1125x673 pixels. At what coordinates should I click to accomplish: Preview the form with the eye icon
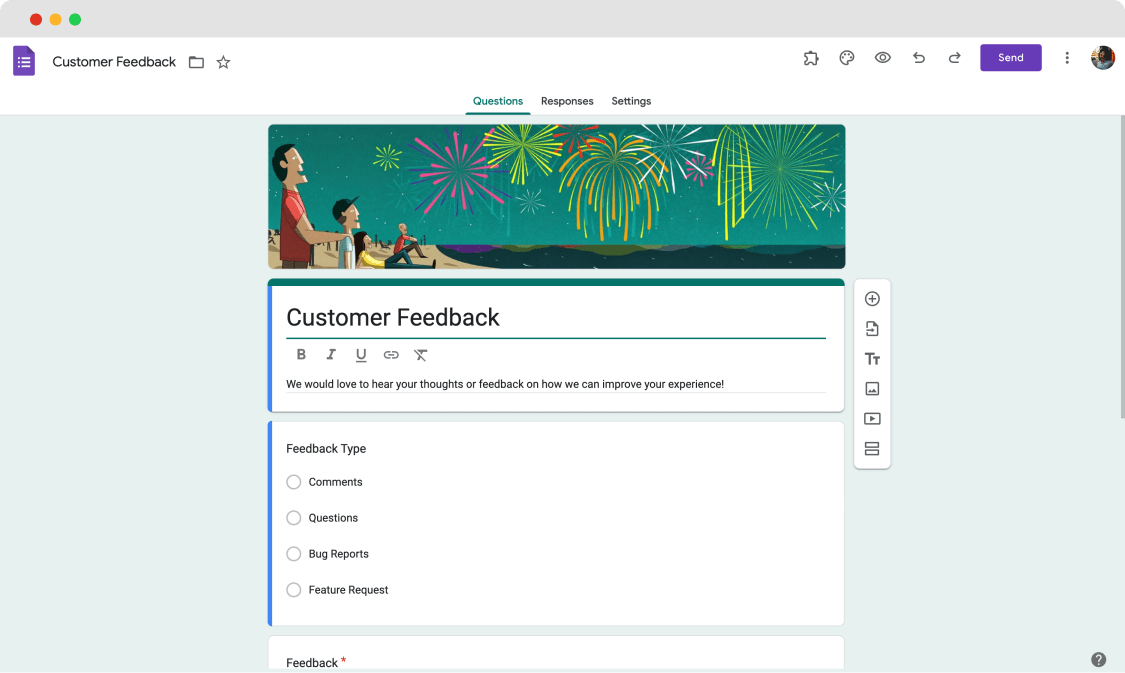883,57
